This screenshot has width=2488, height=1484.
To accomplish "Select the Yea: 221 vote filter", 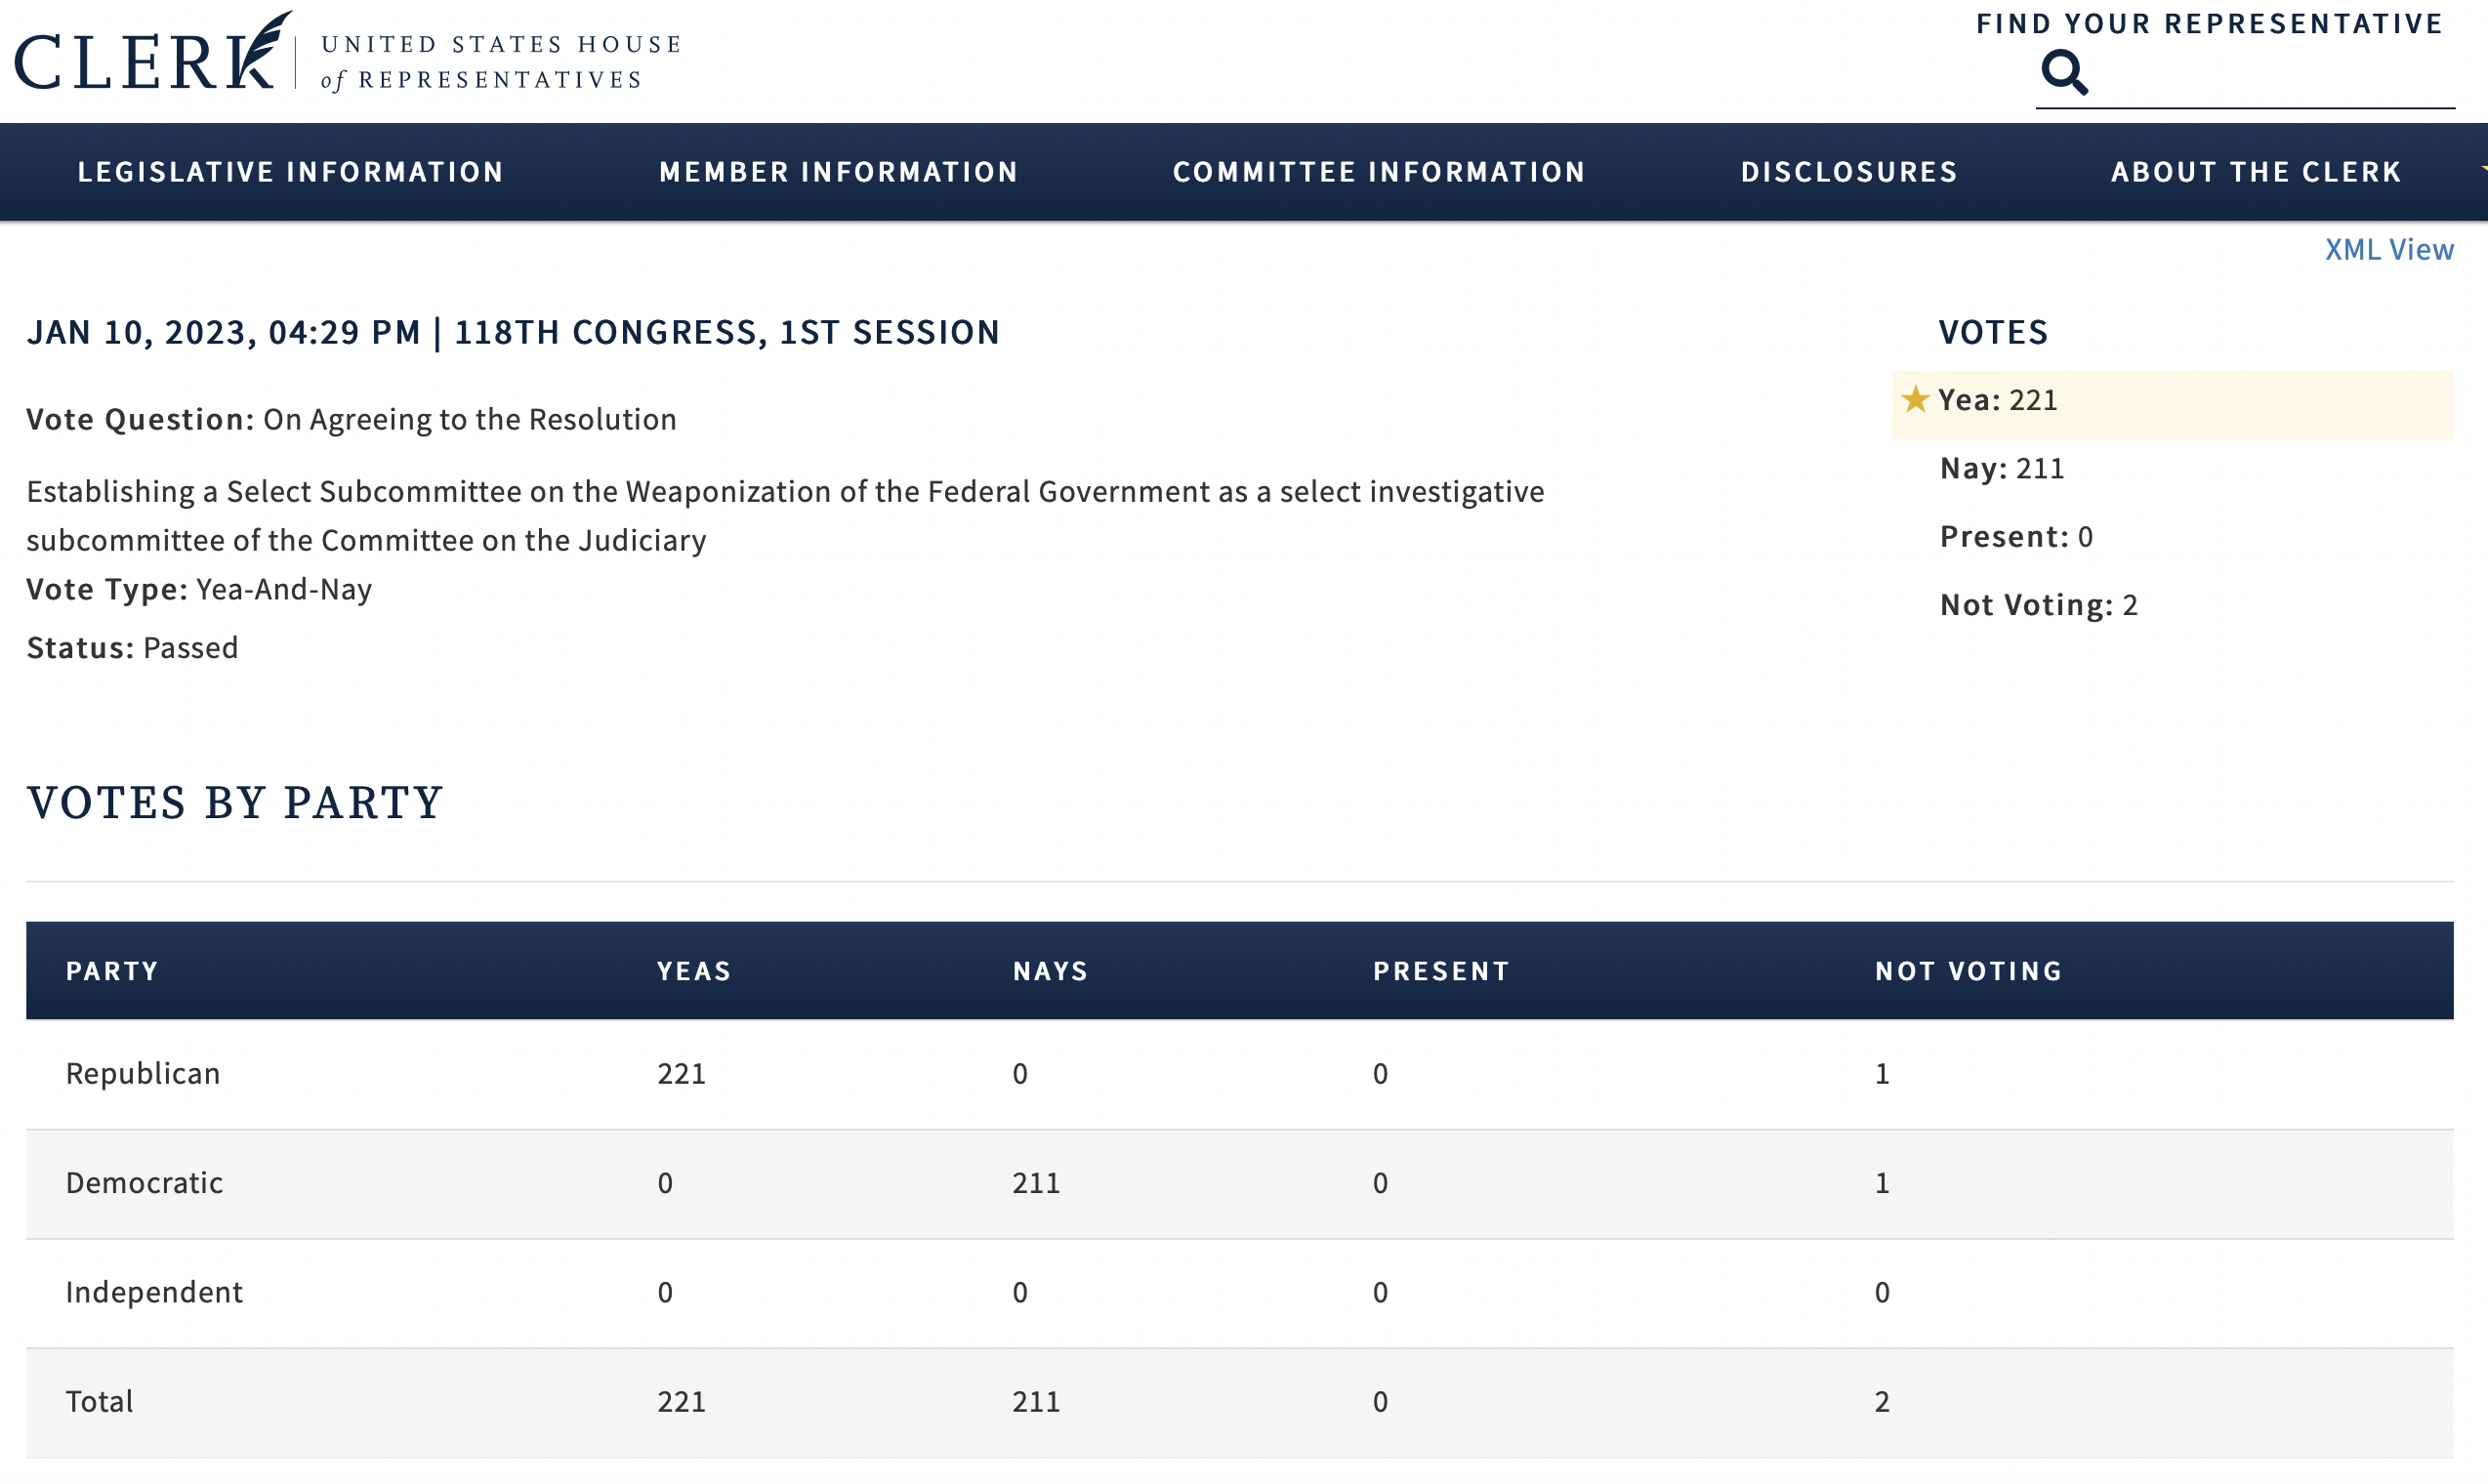I will (2172, 404).
